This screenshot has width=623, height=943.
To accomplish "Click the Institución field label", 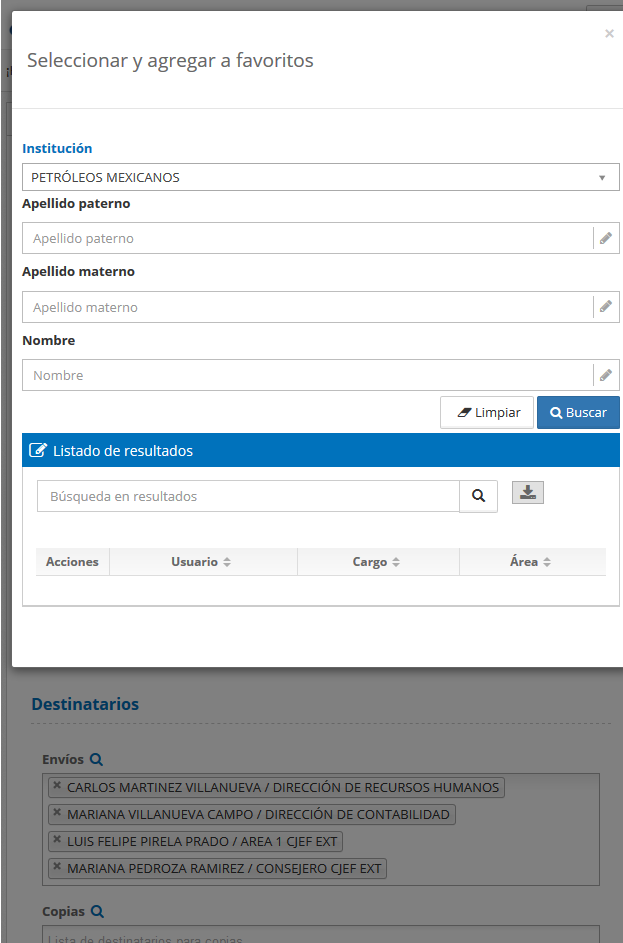I will [x=57, y=149].
